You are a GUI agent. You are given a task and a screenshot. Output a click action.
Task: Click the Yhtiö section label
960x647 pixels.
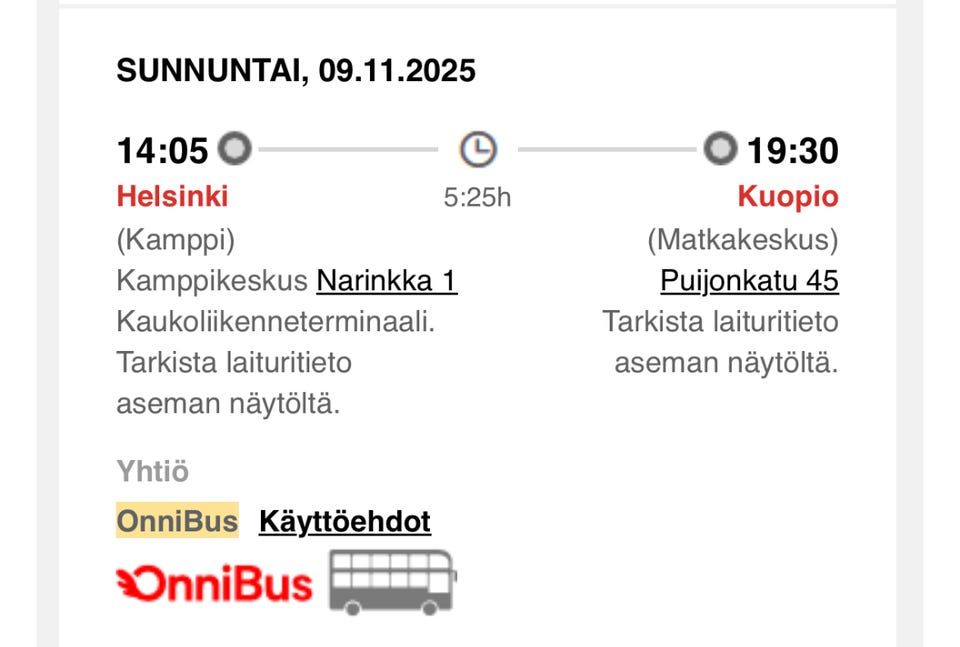(152, 471)
